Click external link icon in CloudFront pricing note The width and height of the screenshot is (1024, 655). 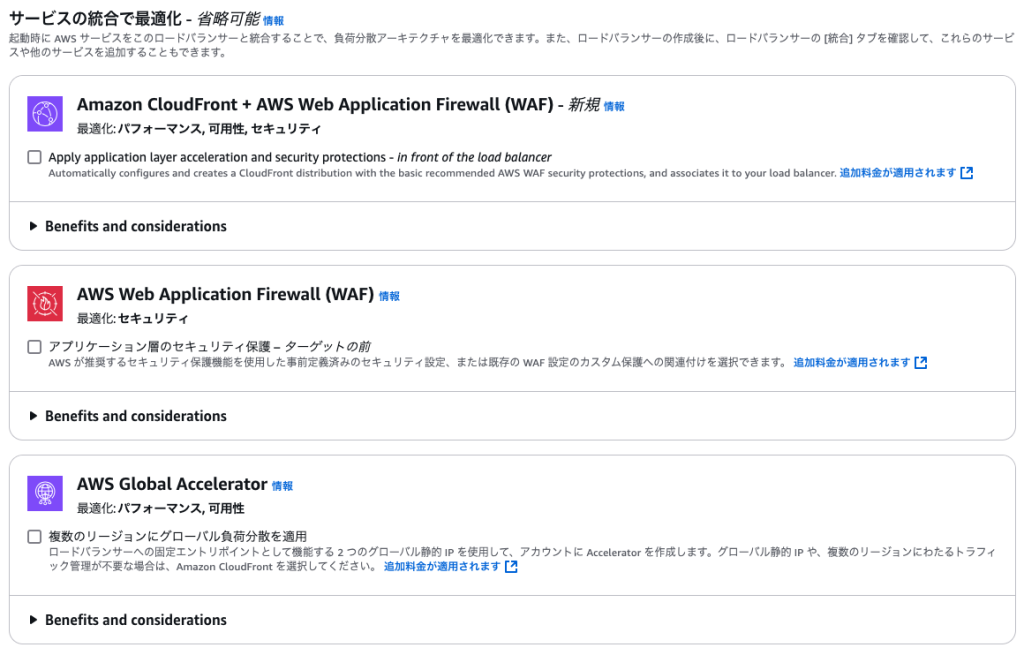(967, 173)
